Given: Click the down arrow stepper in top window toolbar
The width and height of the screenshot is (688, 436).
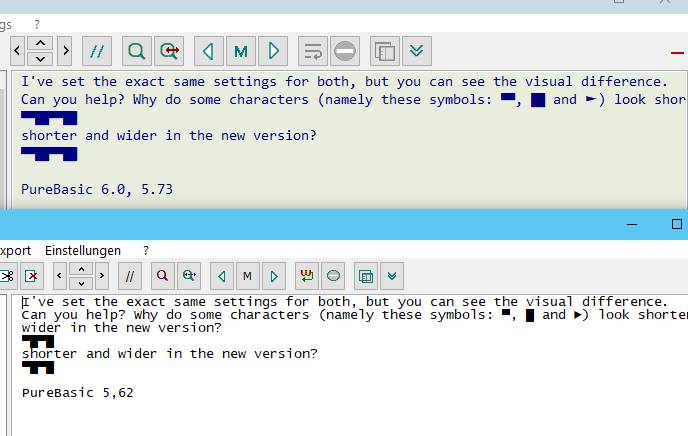Looking at the screenshot, I should tap(40, 59).
